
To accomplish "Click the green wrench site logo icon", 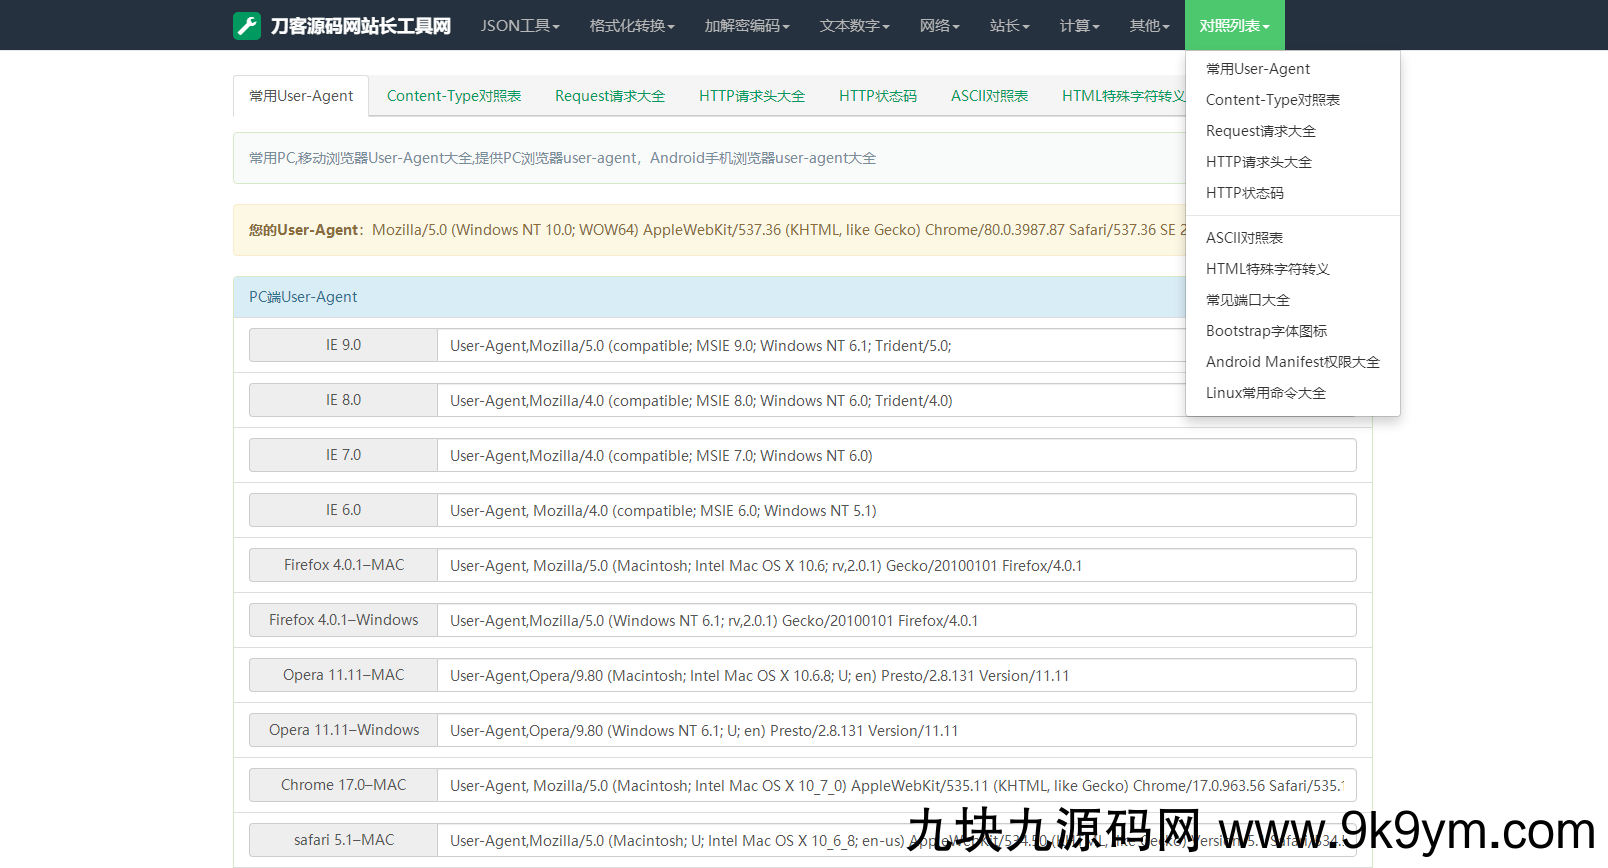I will (x=247, y=26).
